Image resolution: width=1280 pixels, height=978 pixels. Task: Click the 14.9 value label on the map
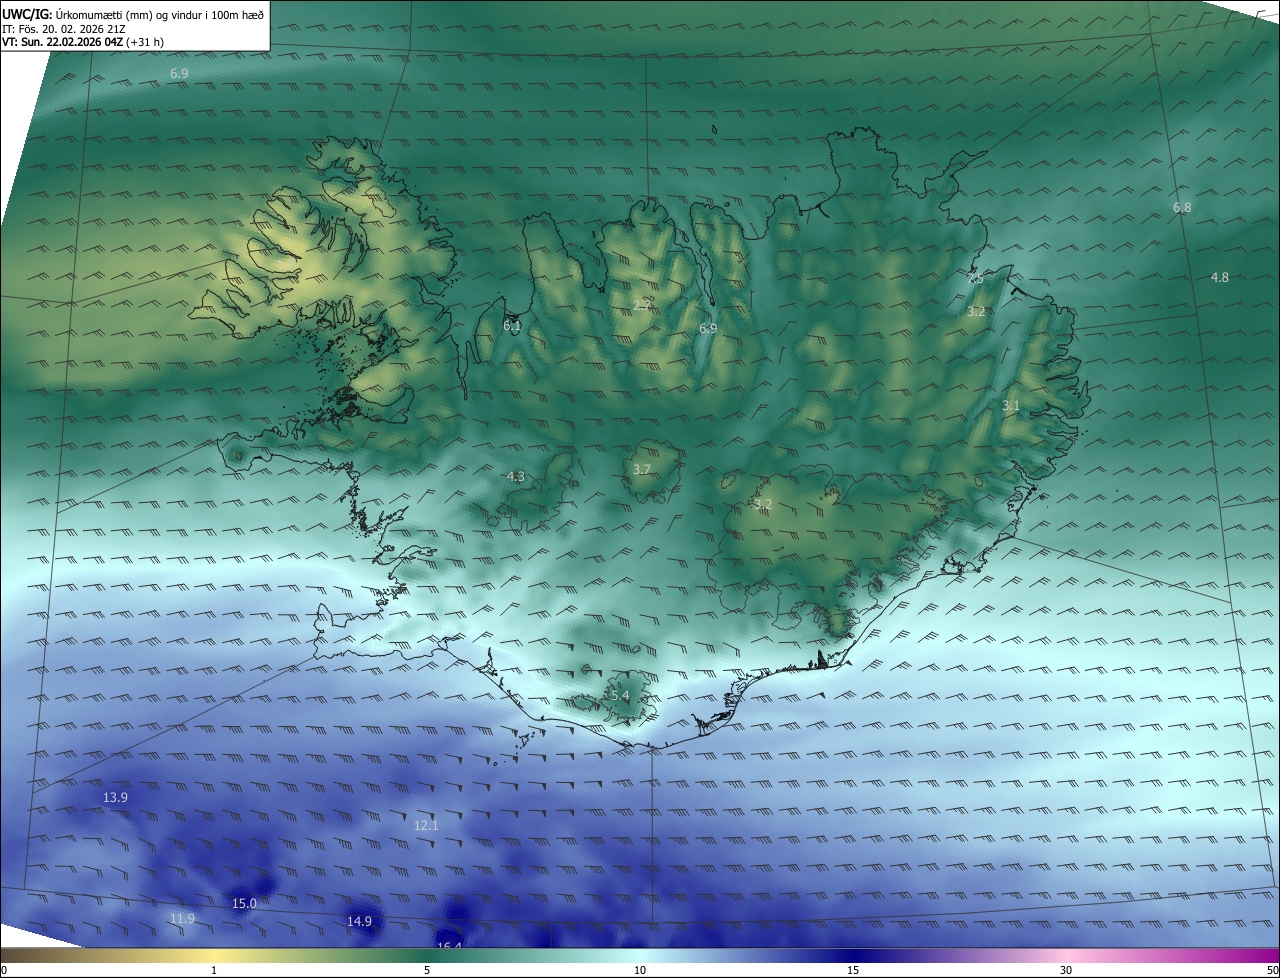[360, 921]
